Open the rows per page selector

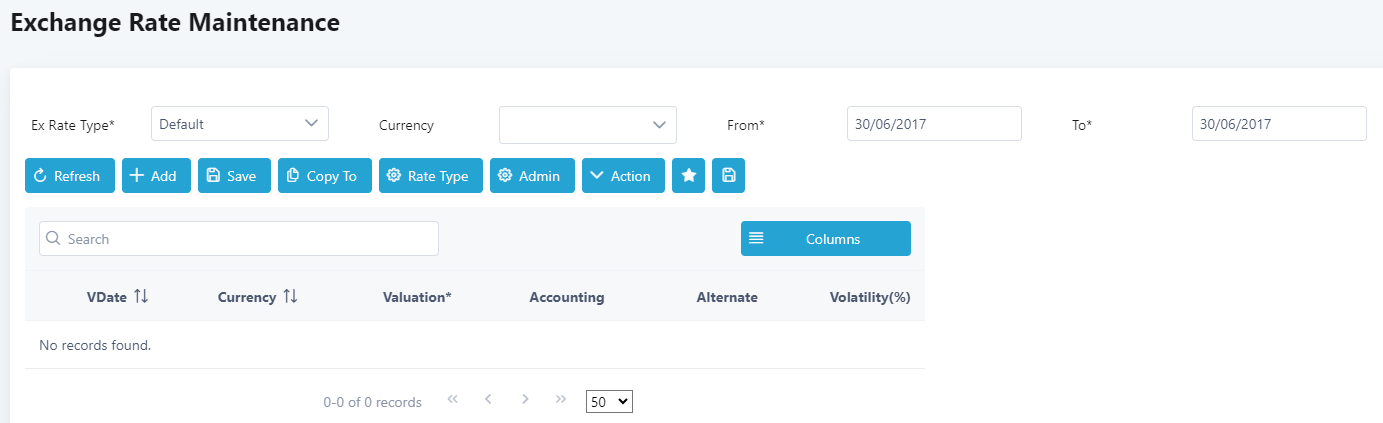(x=610, y=401)
